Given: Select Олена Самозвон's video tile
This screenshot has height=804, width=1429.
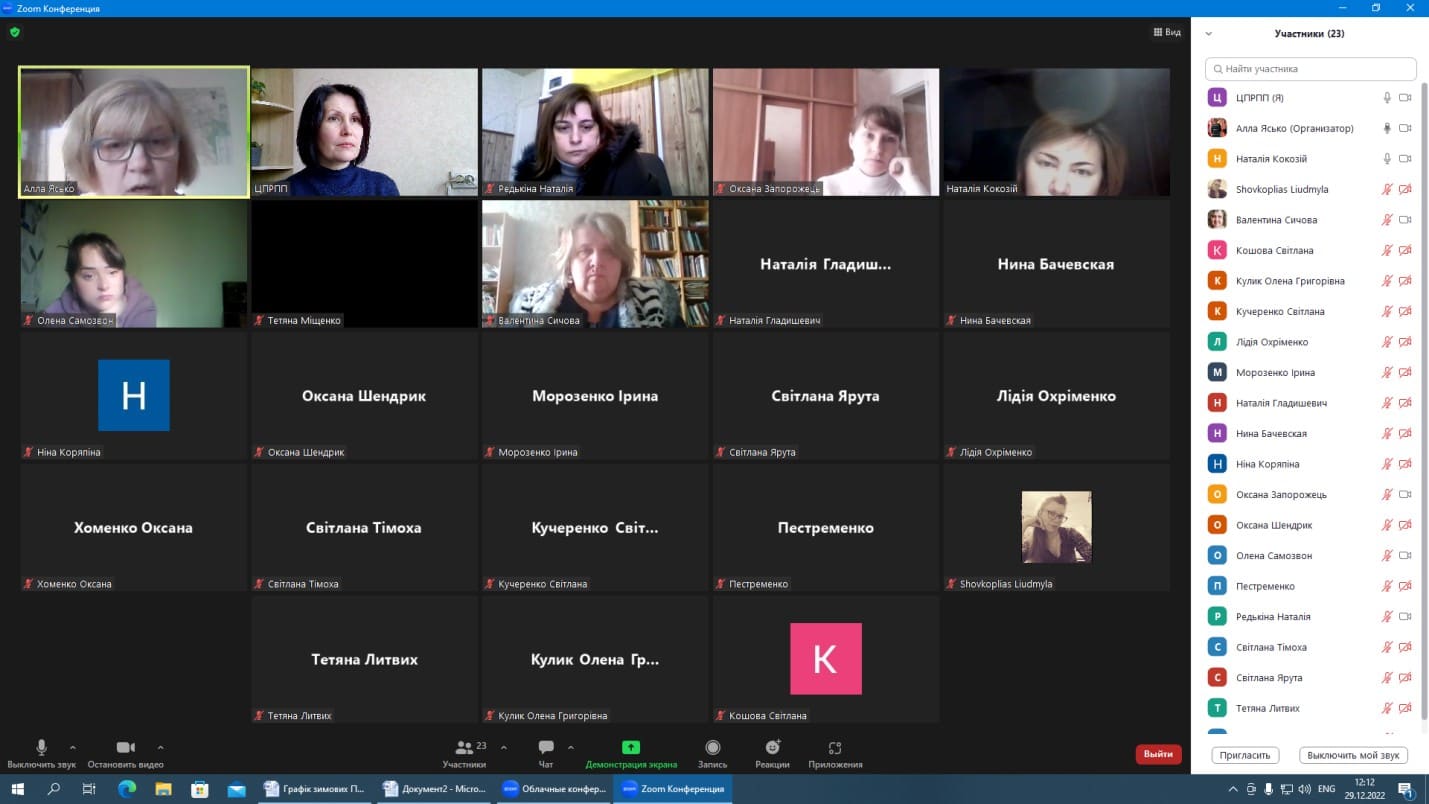Looking at the screenshot, I should point(134,264).
